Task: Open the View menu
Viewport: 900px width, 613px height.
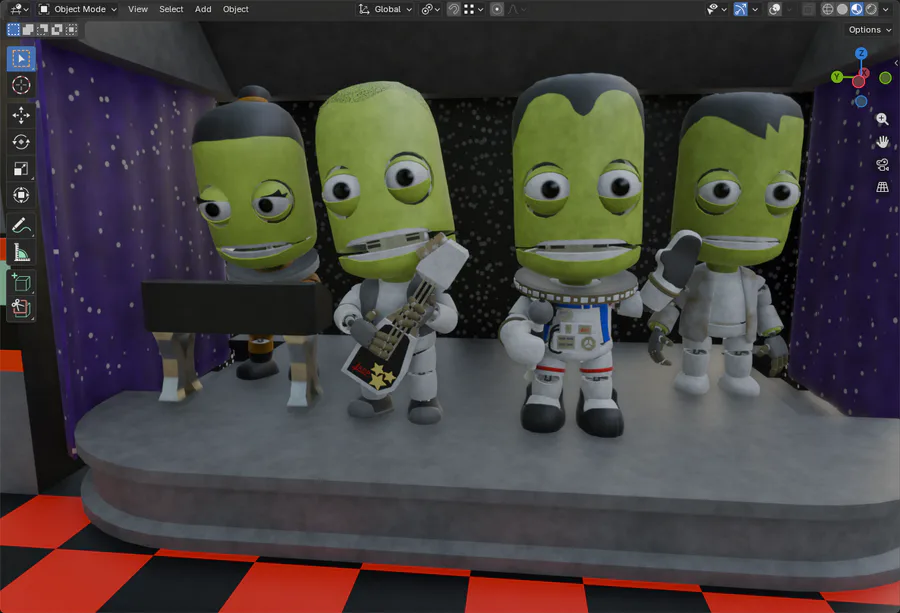Action: 138,9
